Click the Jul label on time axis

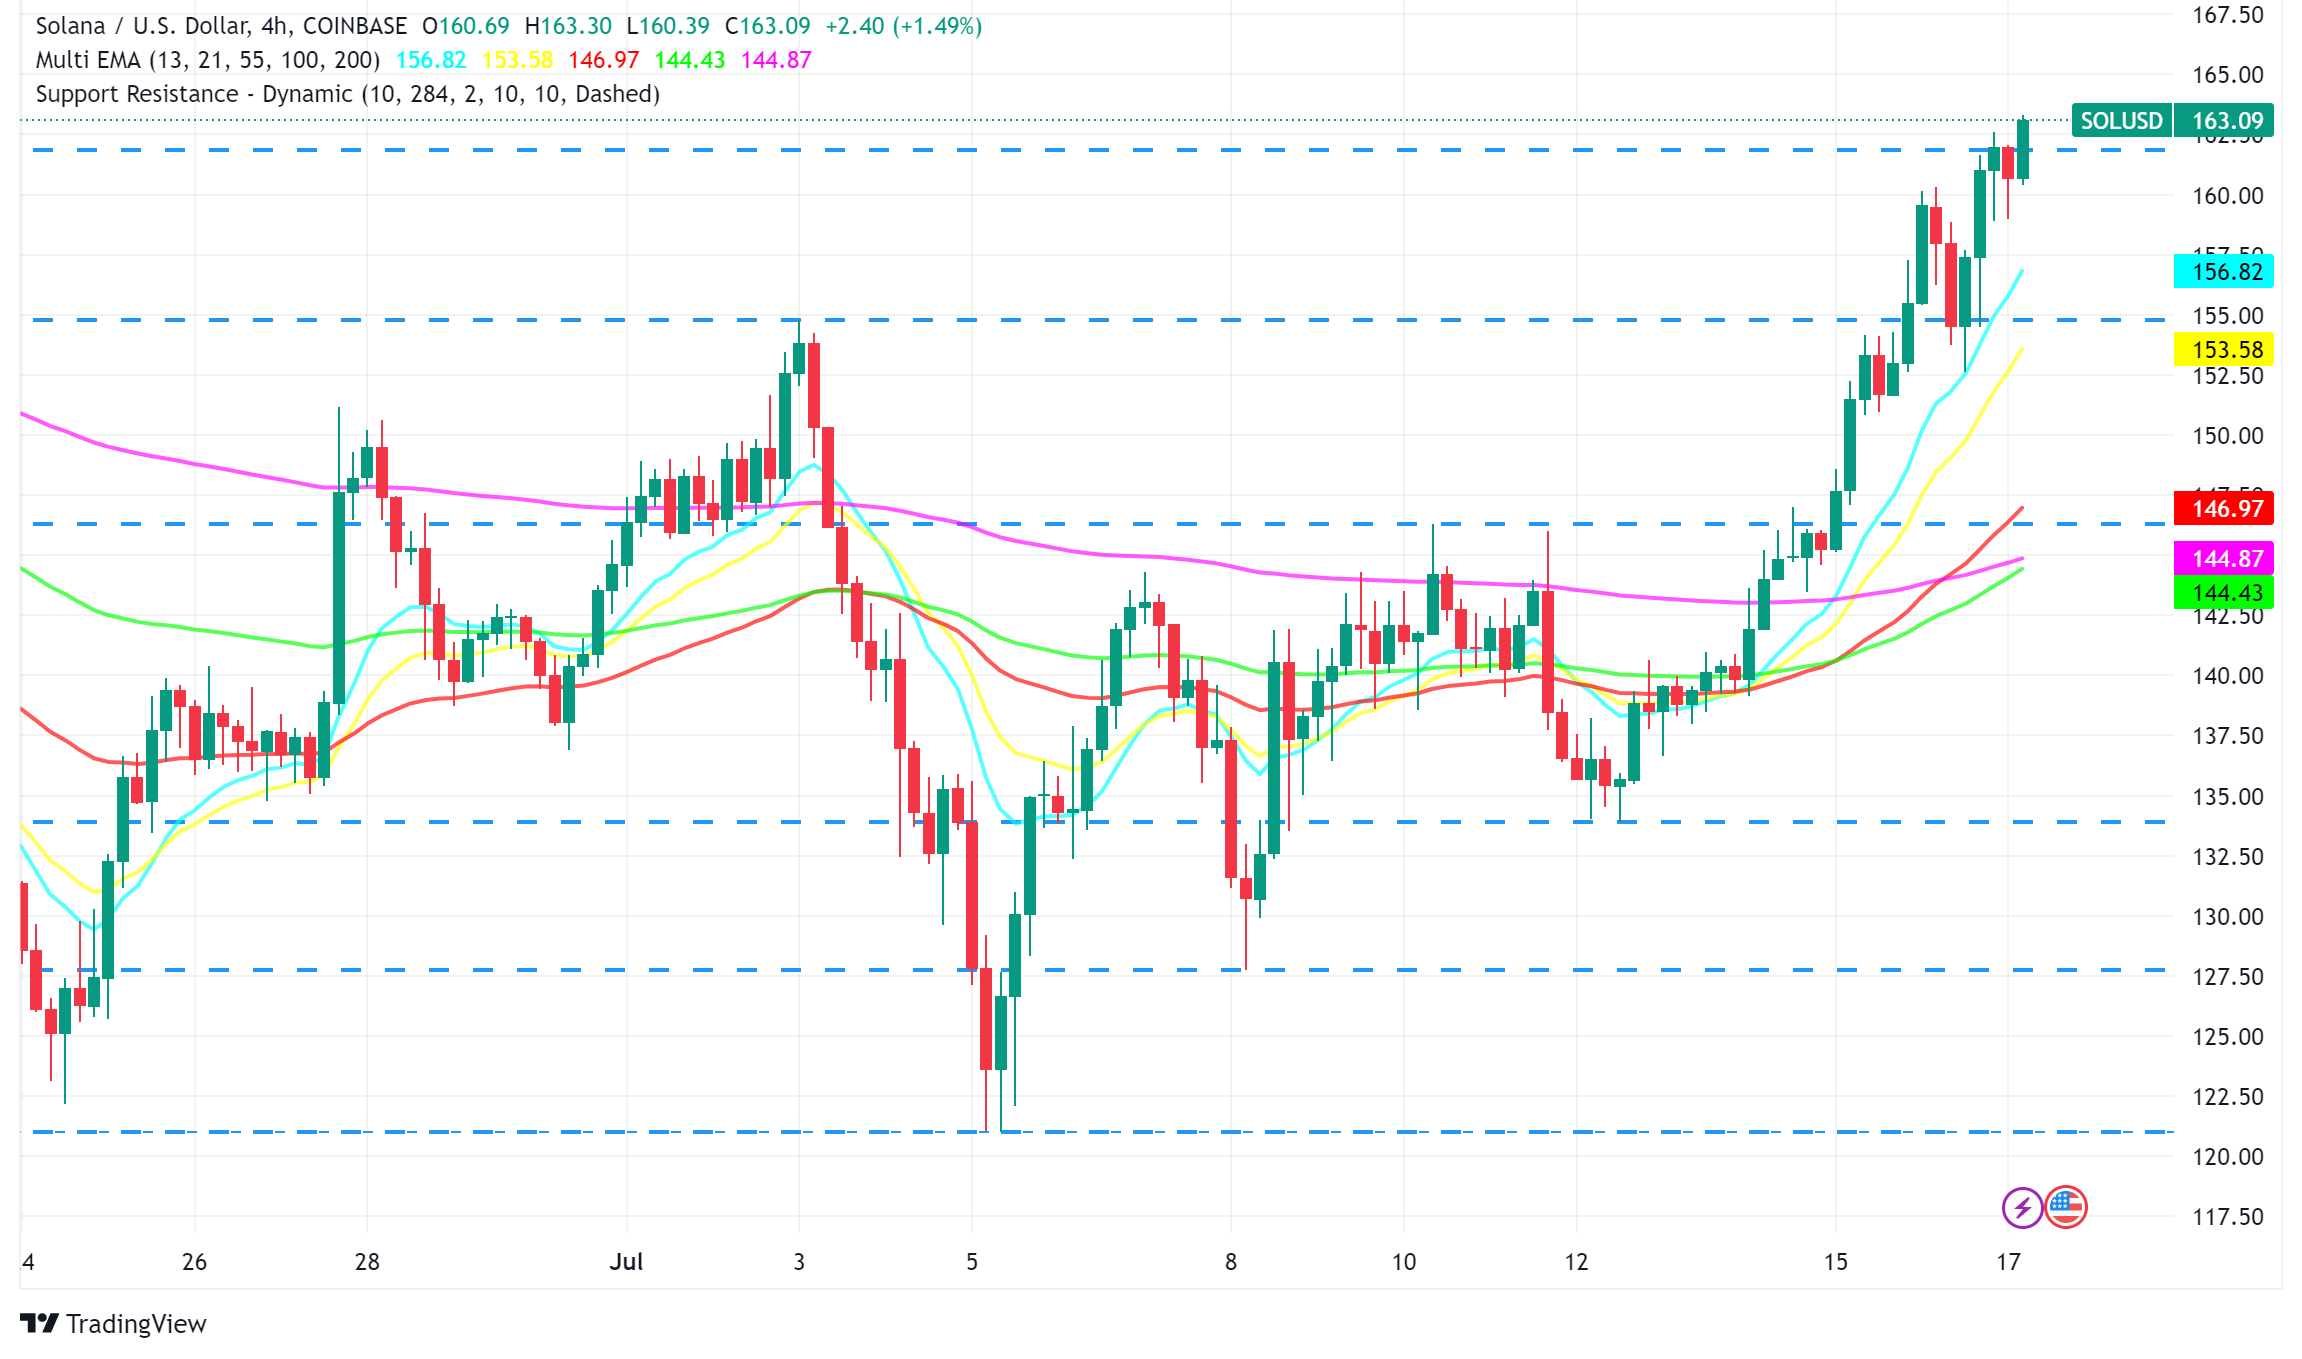pyautogui.click(x=626, y=1262)
